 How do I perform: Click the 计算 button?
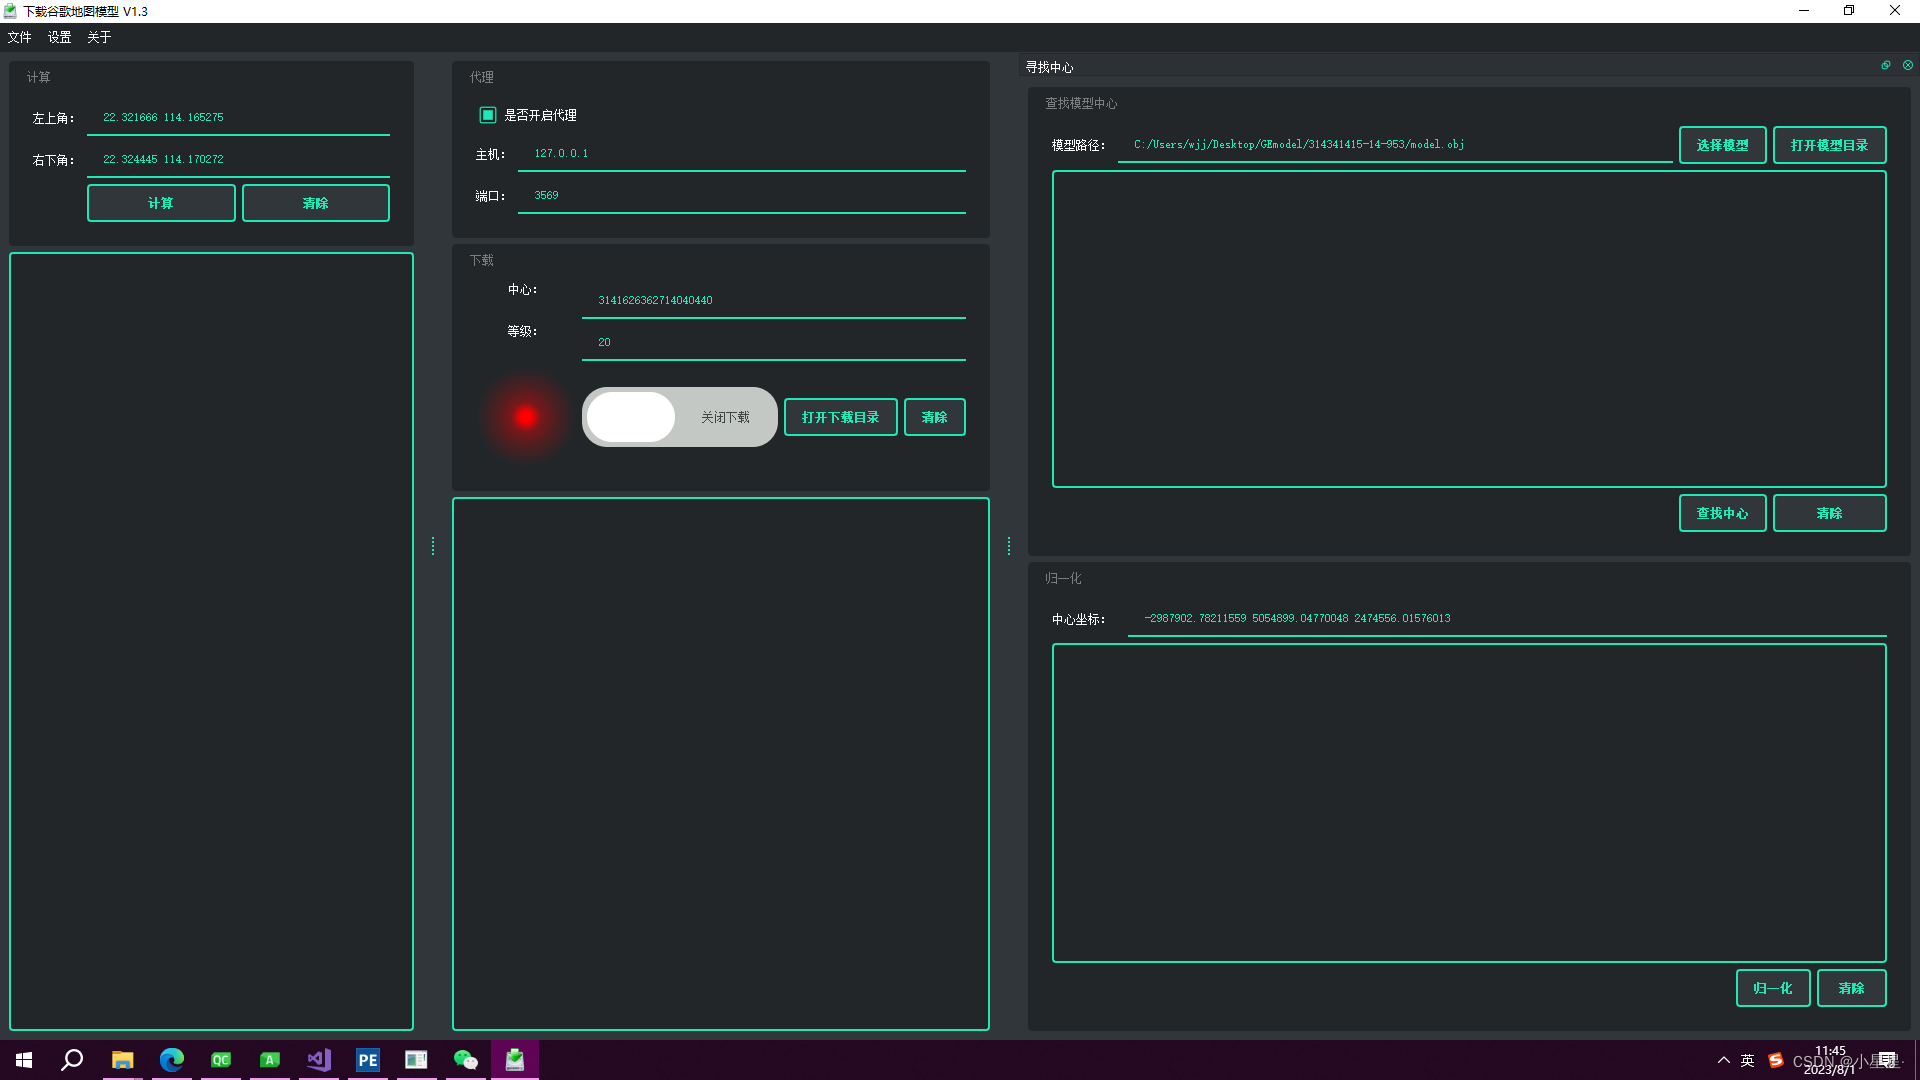[x=161, y=203]
